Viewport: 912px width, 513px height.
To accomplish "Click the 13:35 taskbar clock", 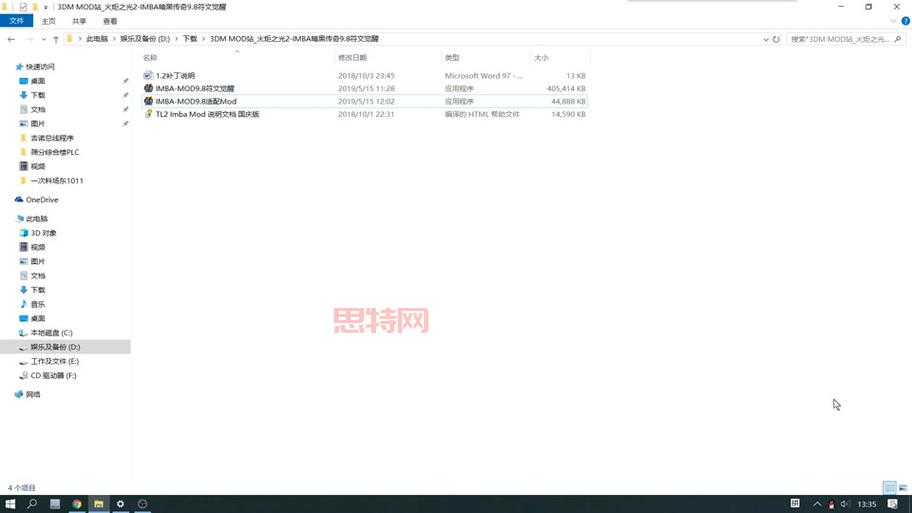I will pos(867,504).
